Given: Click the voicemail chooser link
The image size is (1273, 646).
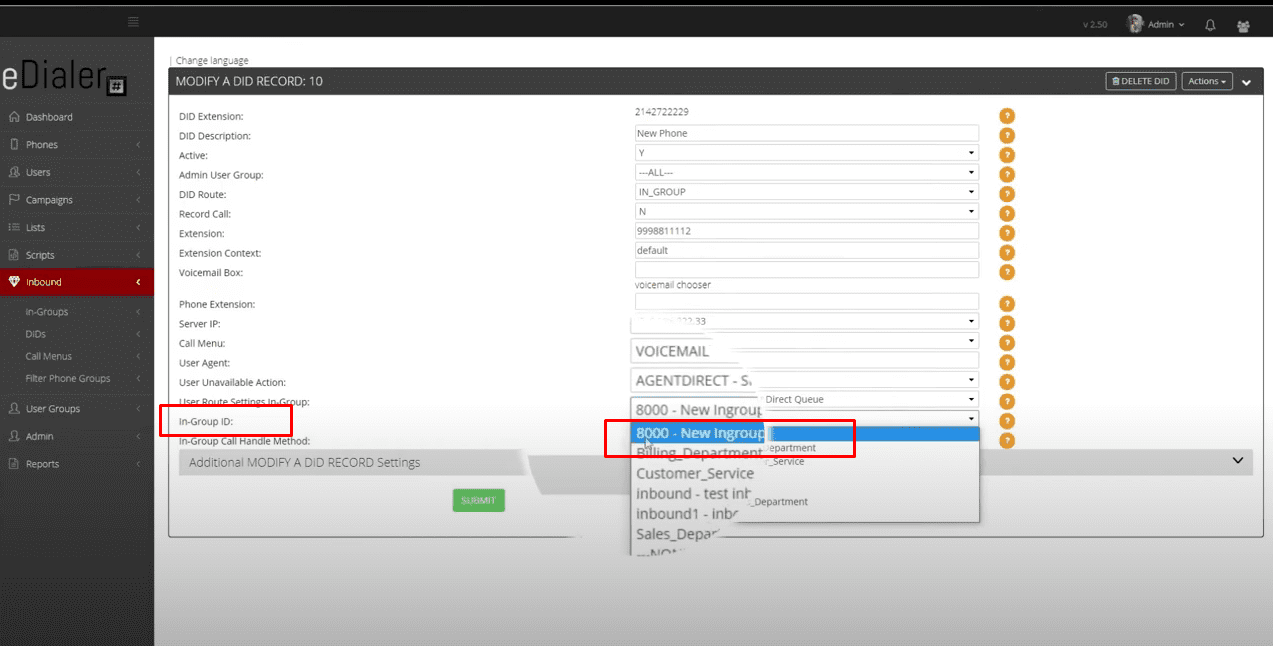Looking at the screenshot, I should (674, 285).
